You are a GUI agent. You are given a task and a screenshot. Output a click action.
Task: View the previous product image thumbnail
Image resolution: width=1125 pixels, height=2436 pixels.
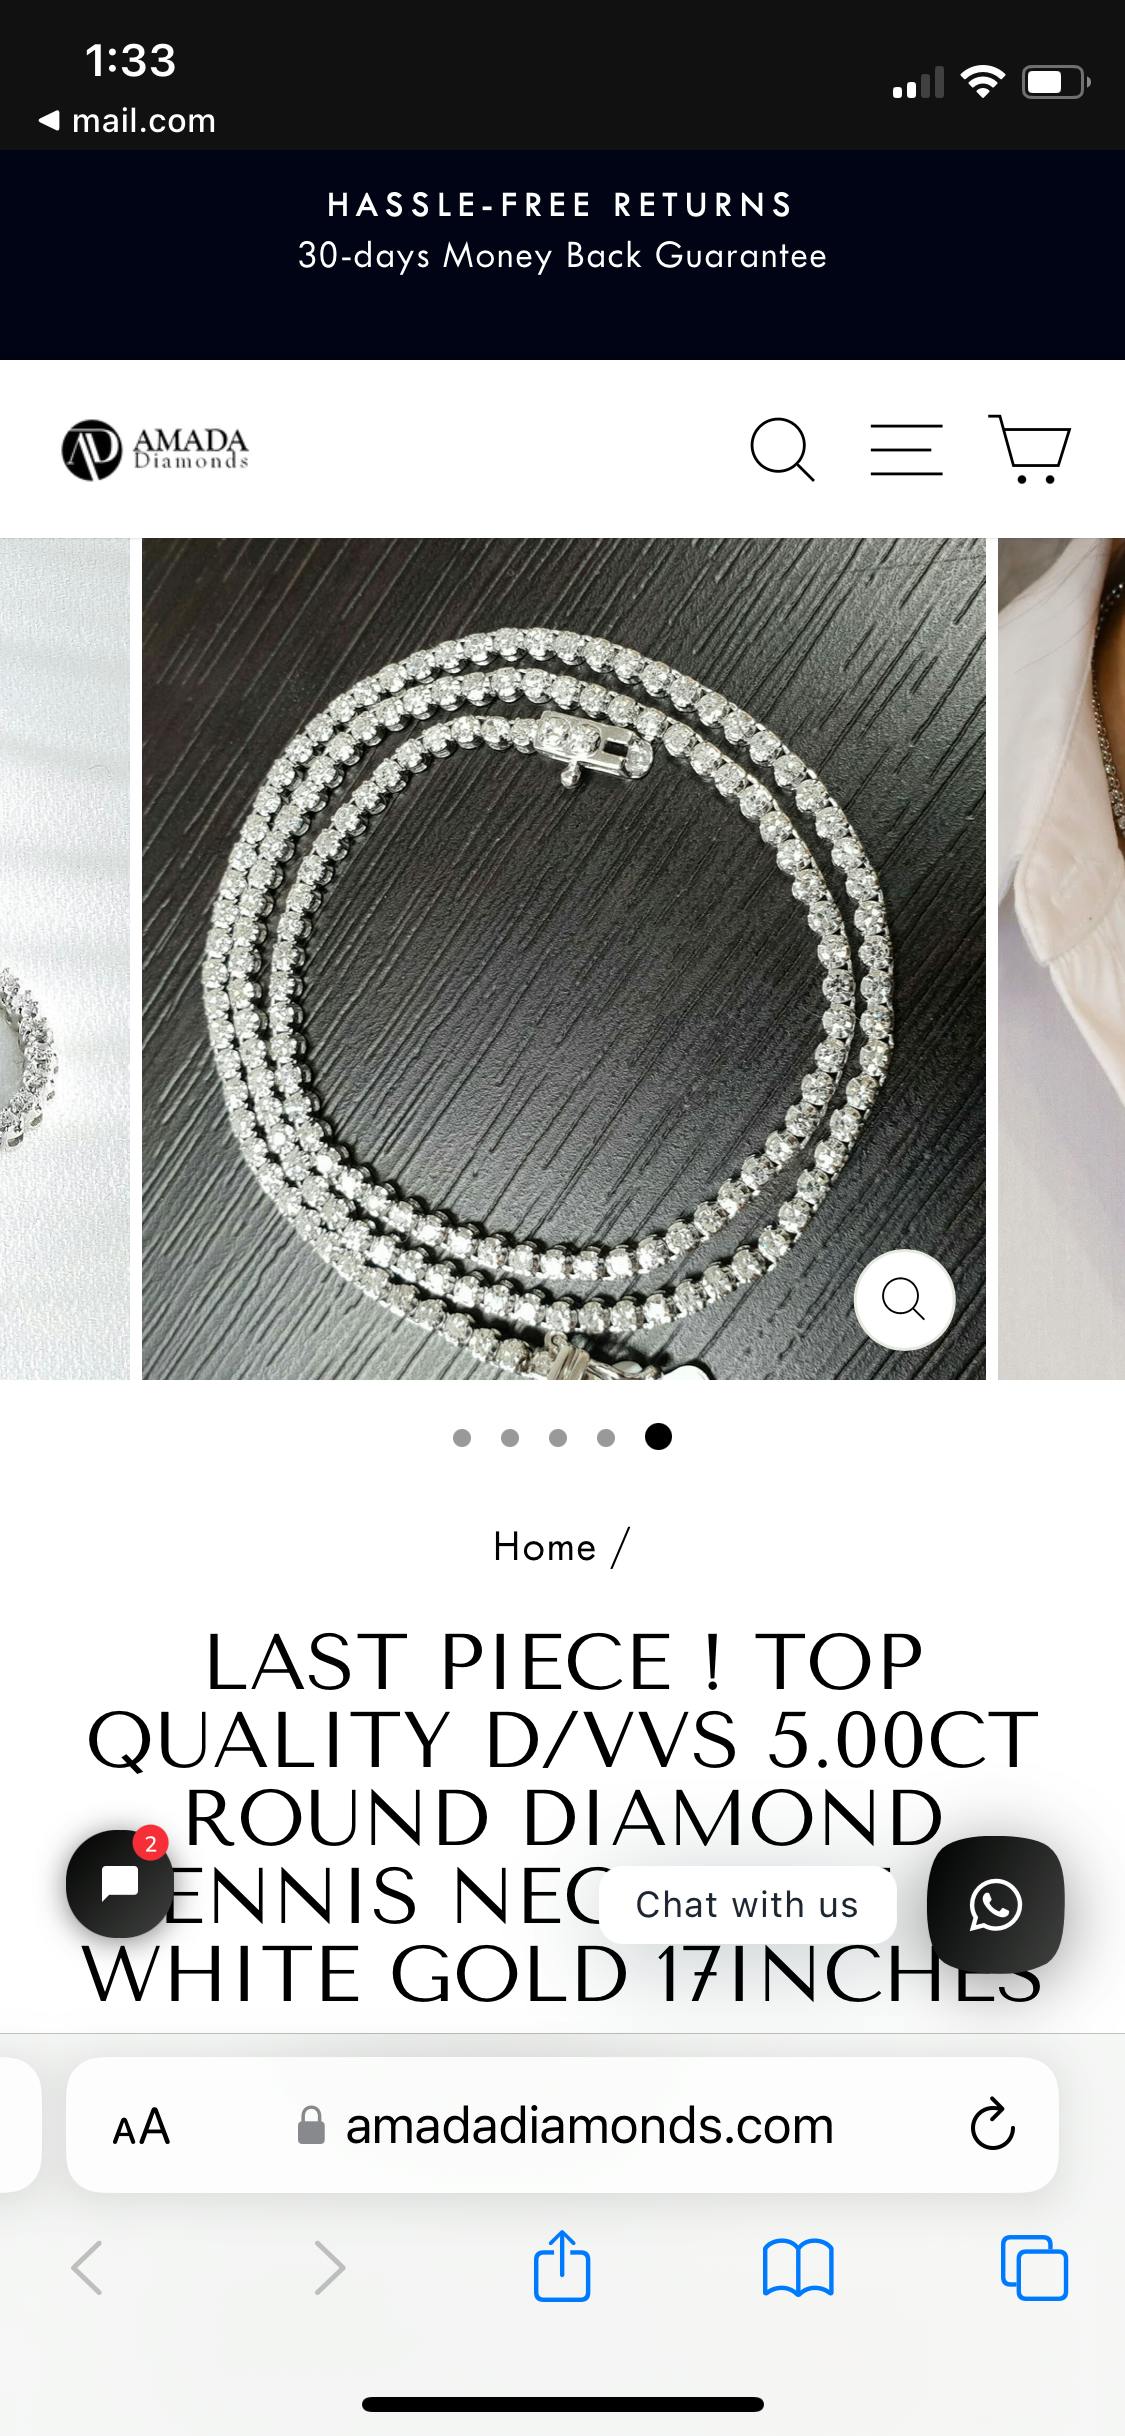64,959
